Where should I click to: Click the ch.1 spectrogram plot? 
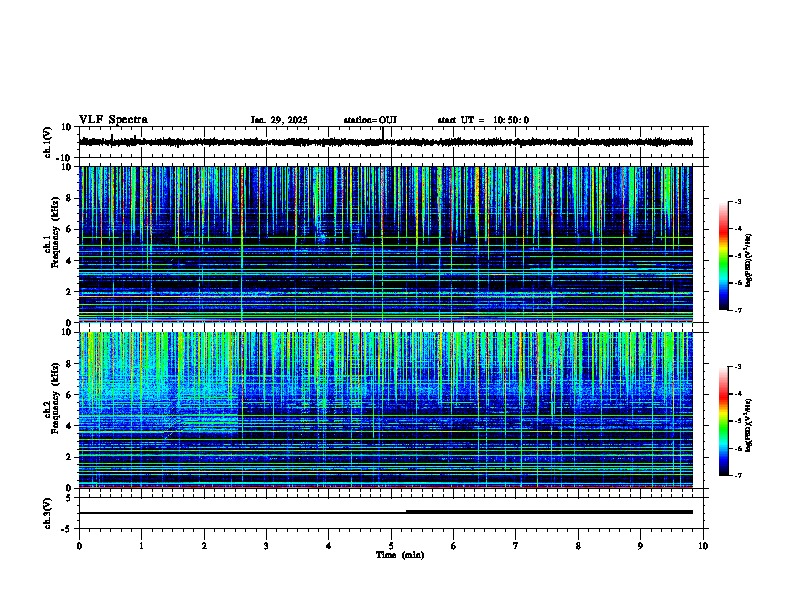386,244
